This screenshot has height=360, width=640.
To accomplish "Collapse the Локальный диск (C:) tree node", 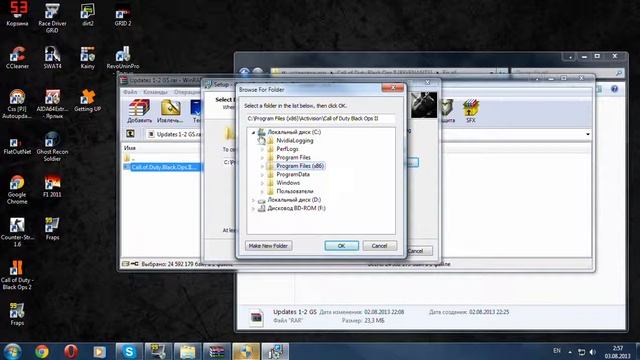I will pyautogui.click(x=253, y=132).
